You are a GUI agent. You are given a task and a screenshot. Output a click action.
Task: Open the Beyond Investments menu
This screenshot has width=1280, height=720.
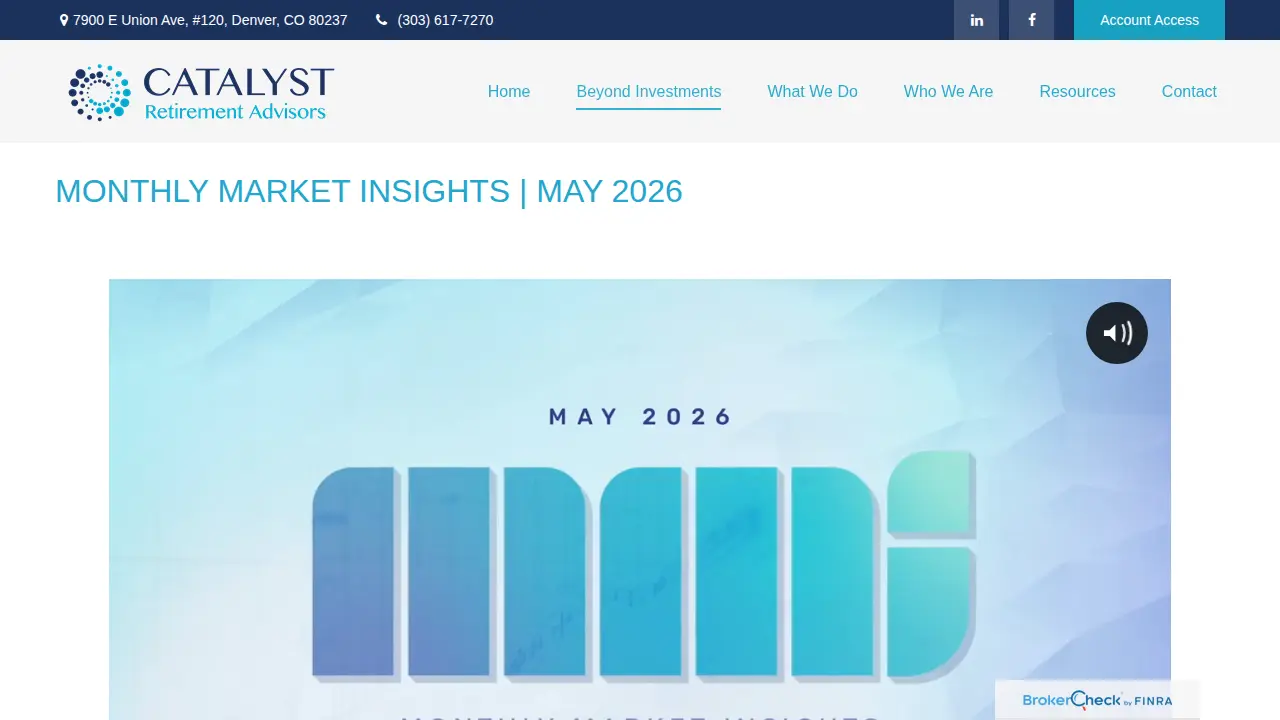[x=649, y=91]
